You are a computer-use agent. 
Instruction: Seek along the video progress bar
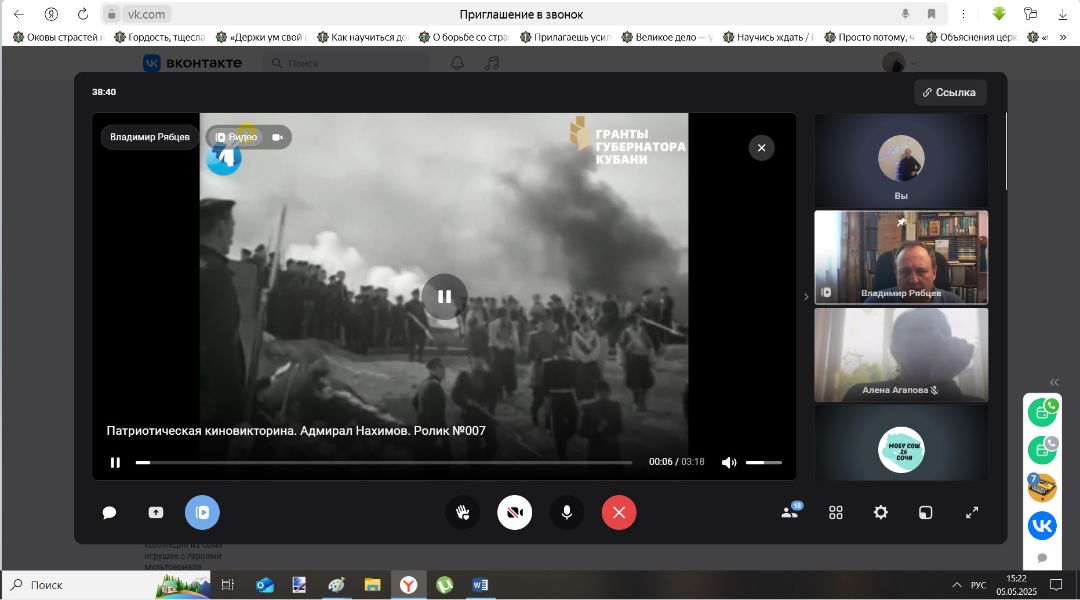click(x=384, y=462)
